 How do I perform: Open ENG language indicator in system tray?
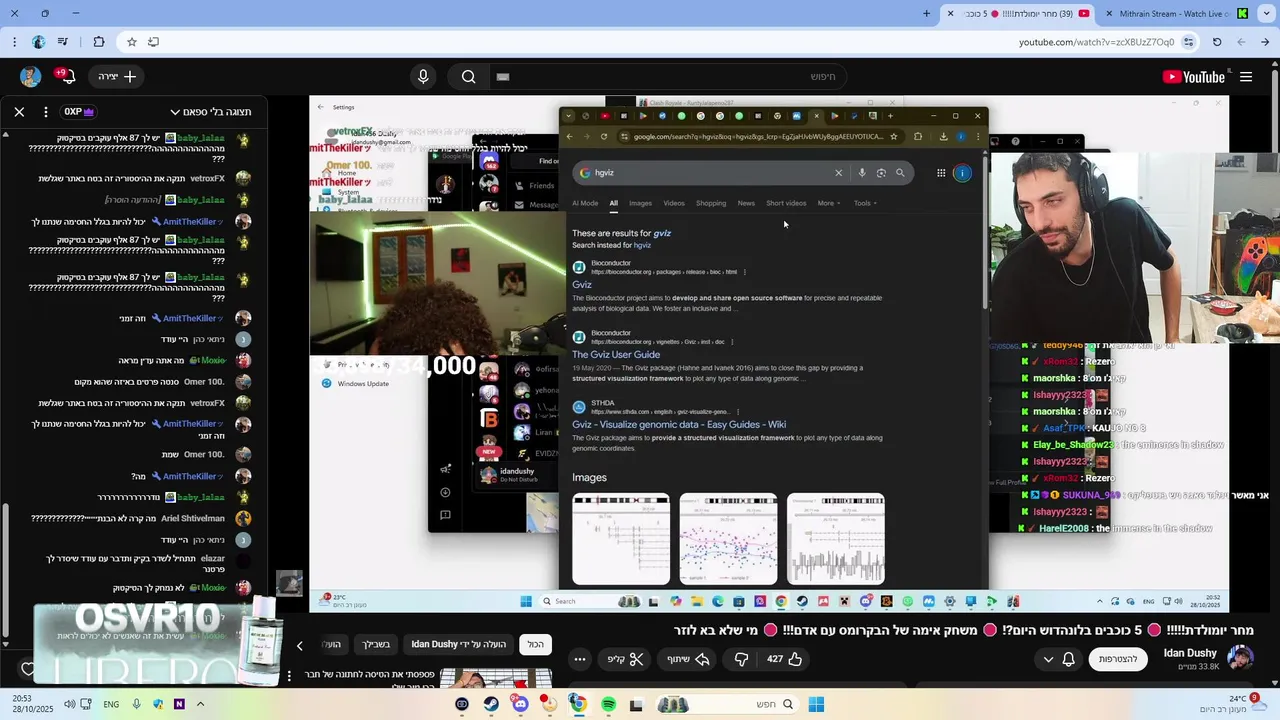(x=111, y=704)
